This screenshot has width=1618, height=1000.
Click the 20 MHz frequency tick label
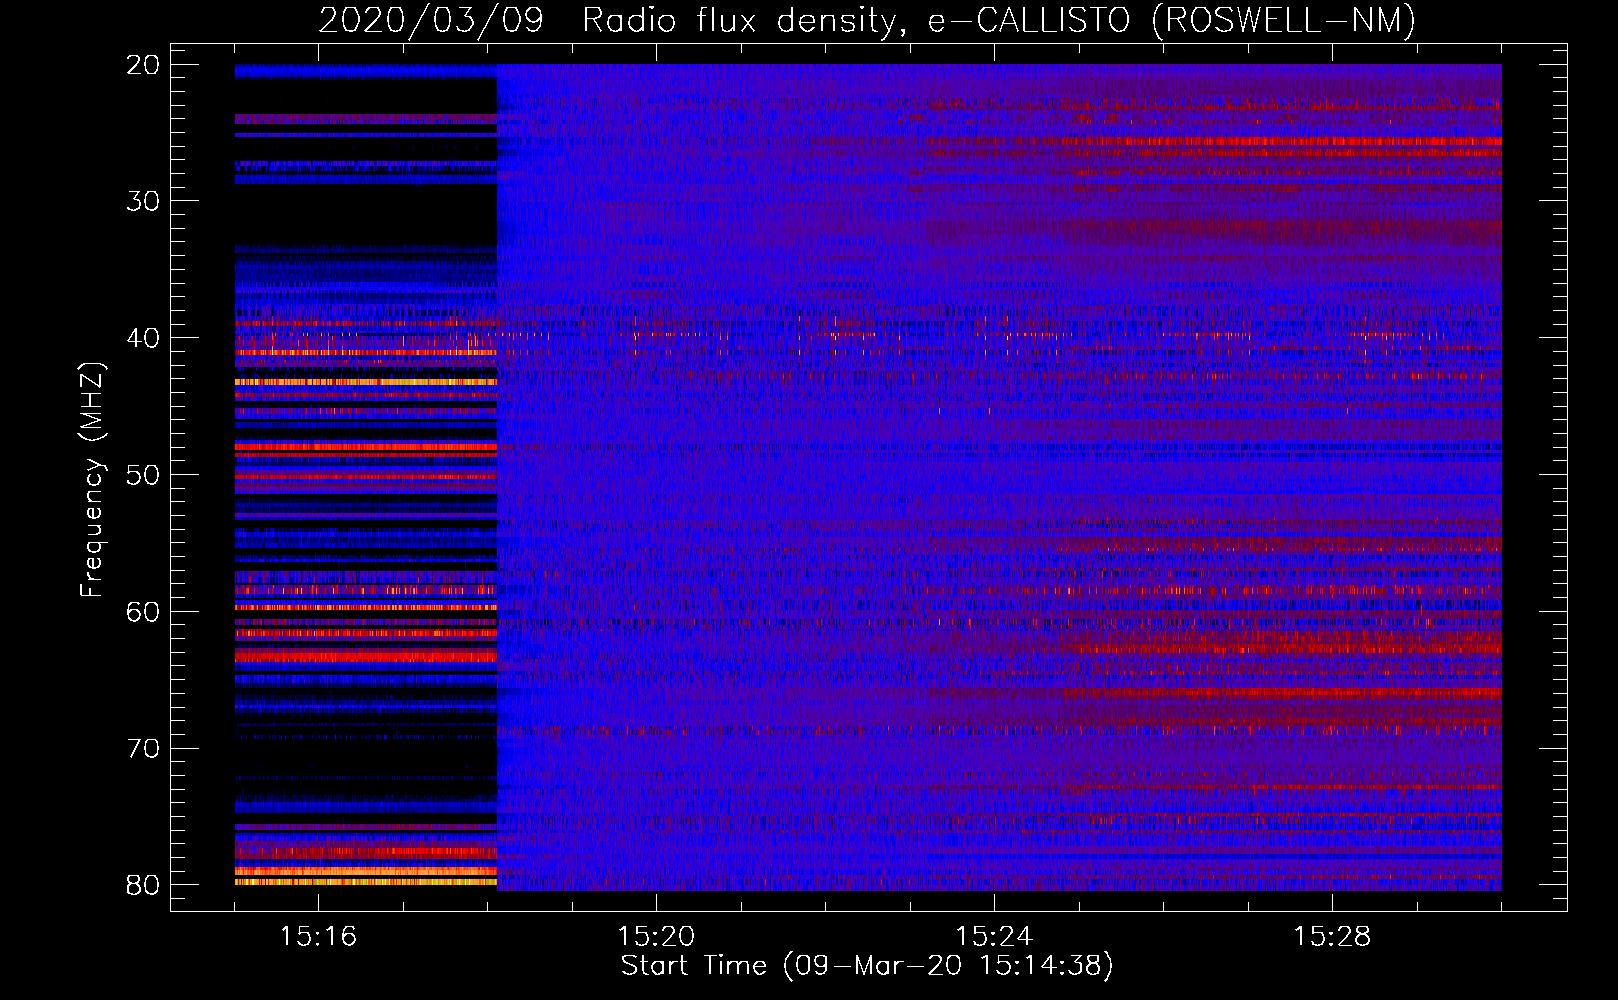click(x=143, y=65)
